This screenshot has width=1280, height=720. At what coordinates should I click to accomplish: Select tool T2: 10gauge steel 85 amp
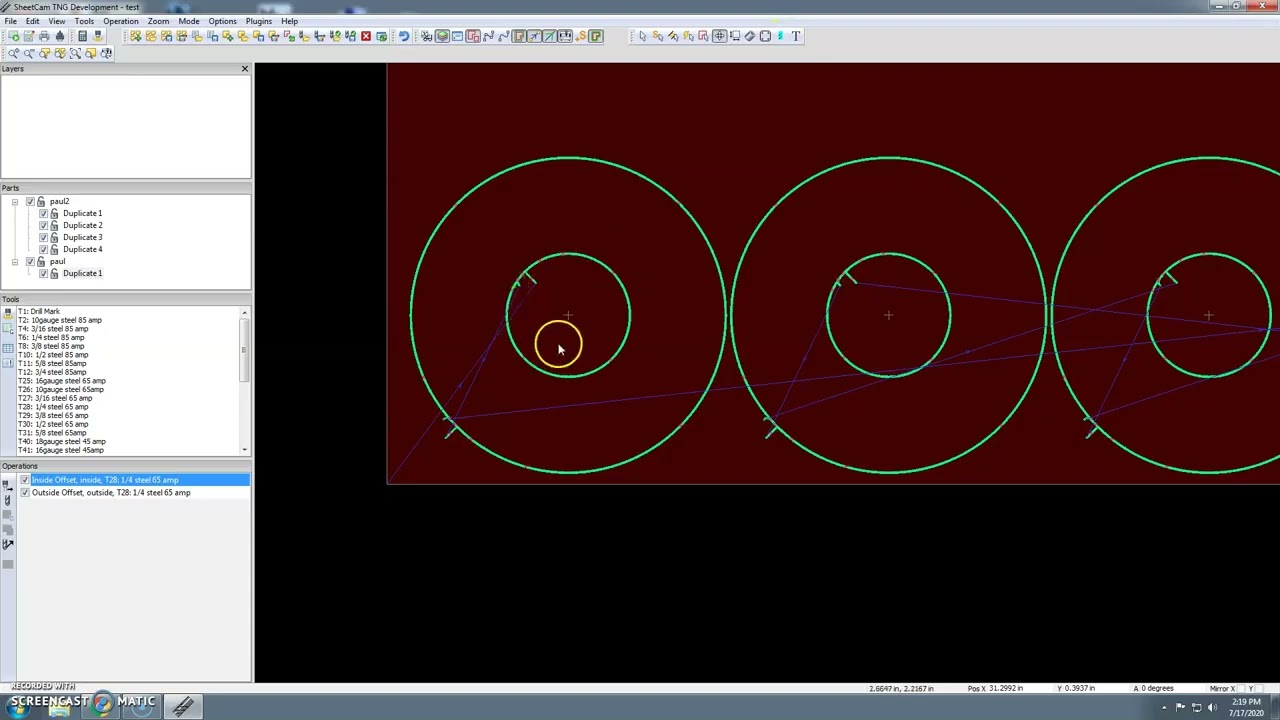pyautogui.click(x=60, y=320)
